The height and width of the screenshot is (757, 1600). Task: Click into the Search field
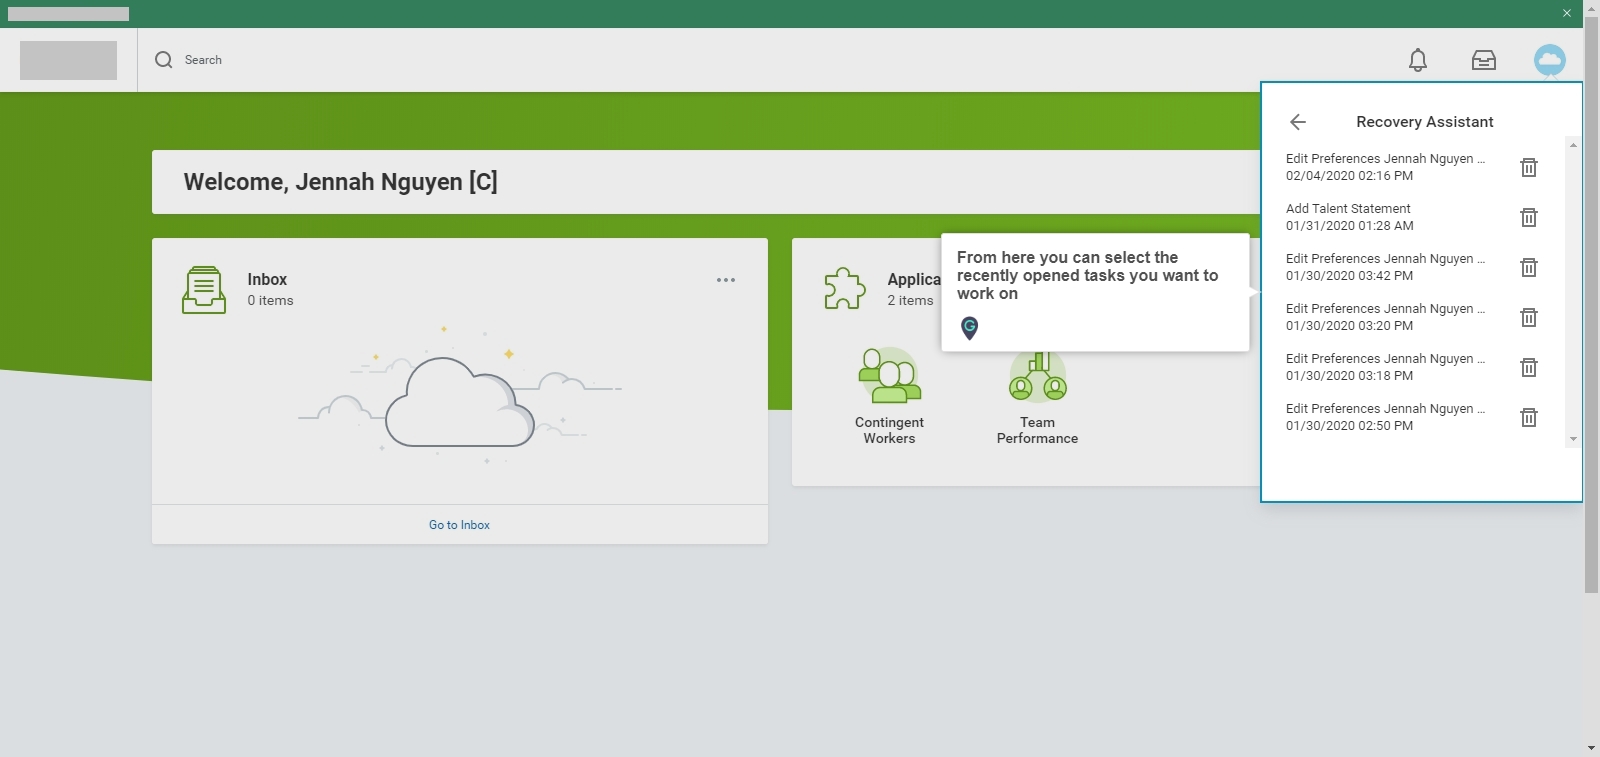point(203,60)
